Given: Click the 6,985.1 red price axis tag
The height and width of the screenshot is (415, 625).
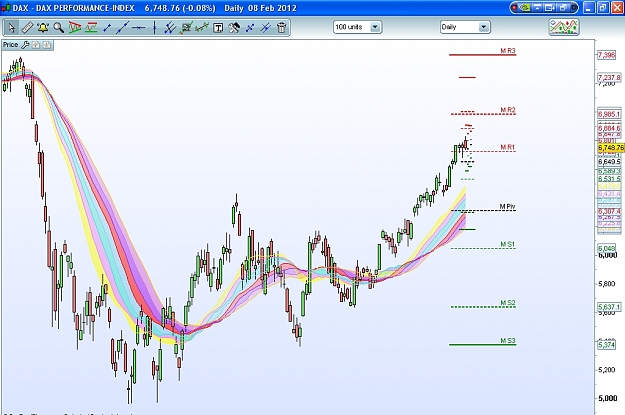Looking at the screenshot, I should click(x=609, y=114).
